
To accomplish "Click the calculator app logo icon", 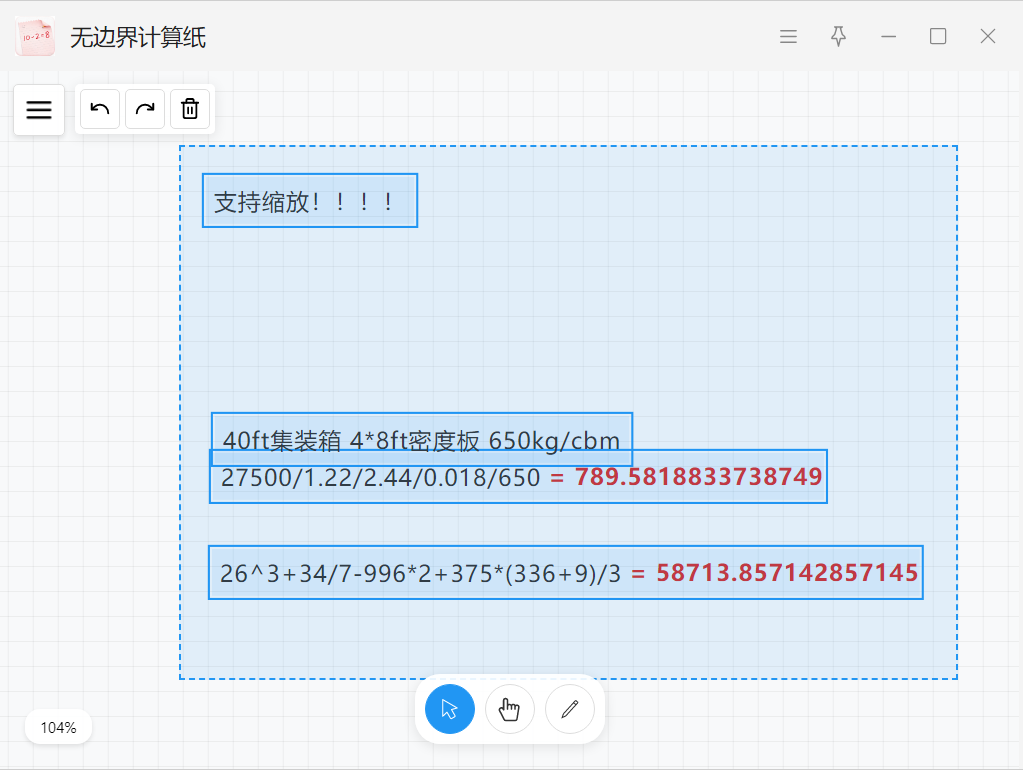I will tap(35, 37).
